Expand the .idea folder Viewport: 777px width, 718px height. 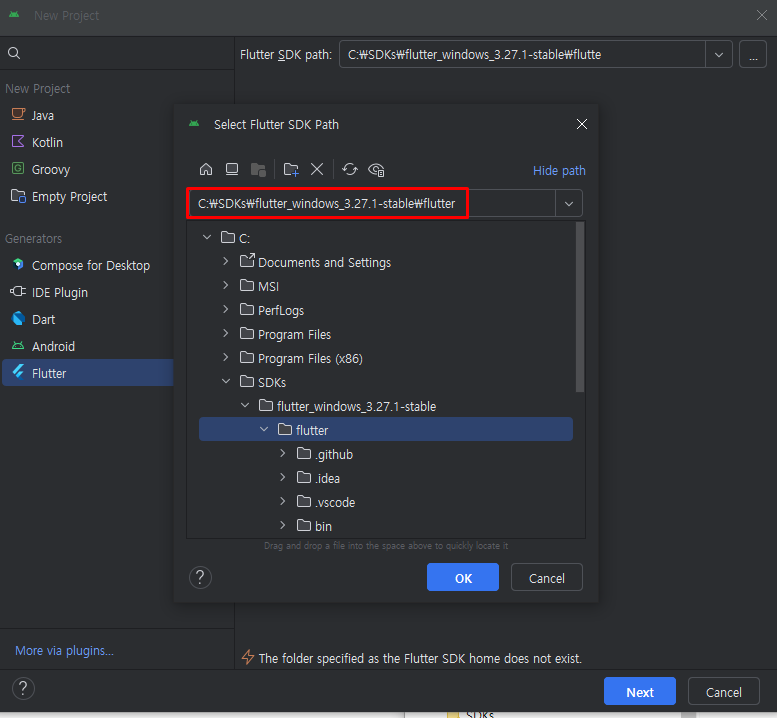[283, 477]
